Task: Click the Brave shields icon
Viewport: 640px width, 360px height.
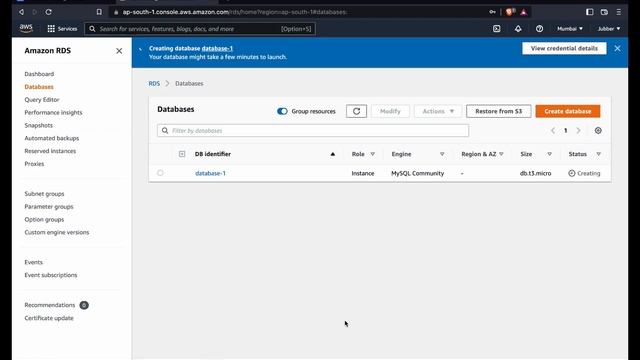Action: pos(510,12)
